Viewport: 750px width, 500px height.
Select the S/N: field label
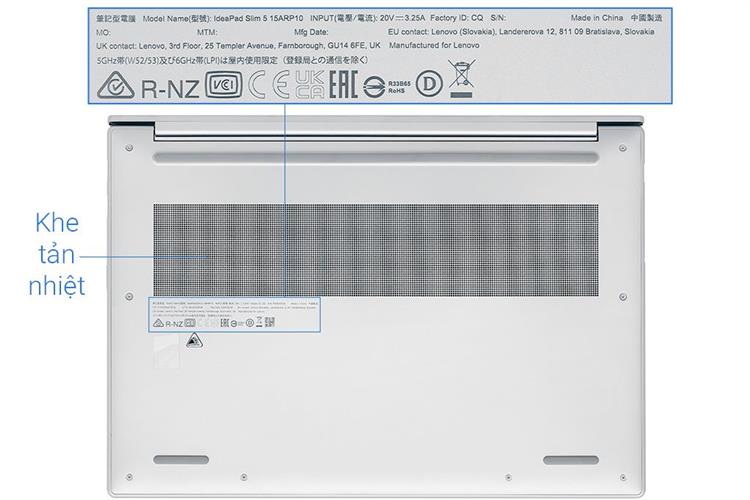coord(498,18)
